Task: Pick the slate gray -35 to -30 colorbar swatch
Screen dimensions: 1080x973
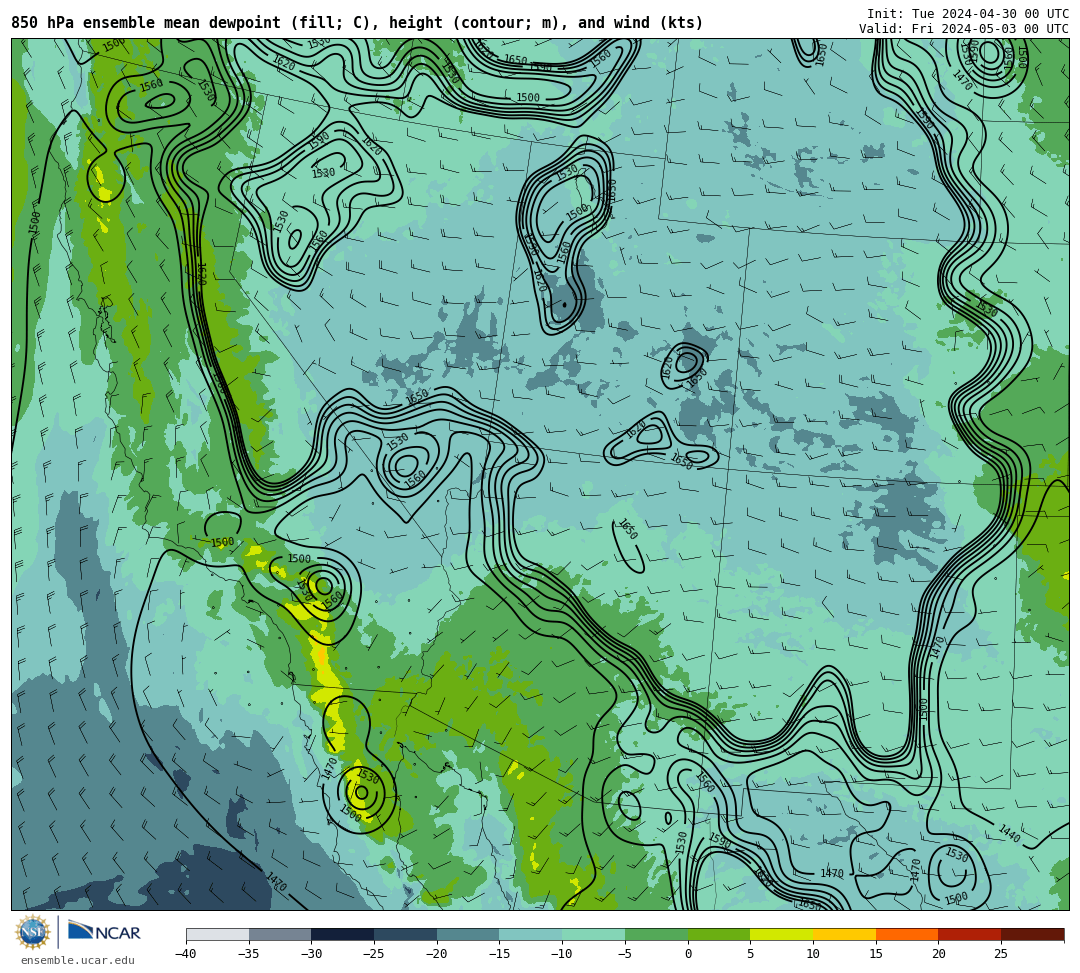Action: [280, 934]
